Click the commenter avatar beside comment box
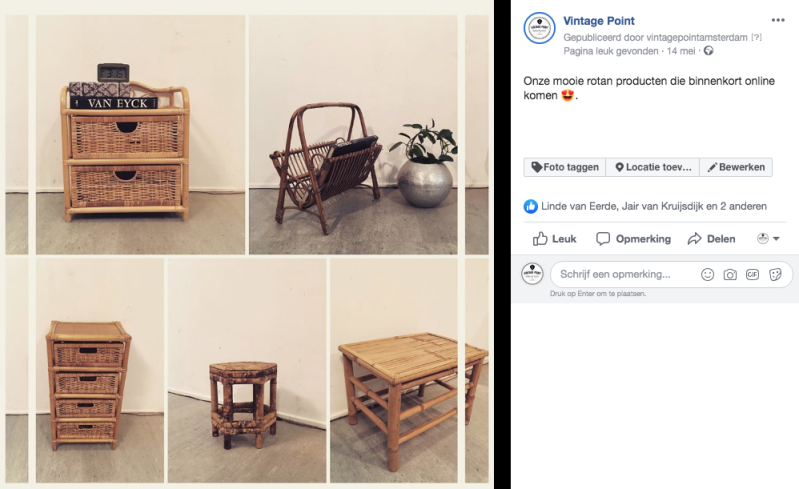 (532, 274)
